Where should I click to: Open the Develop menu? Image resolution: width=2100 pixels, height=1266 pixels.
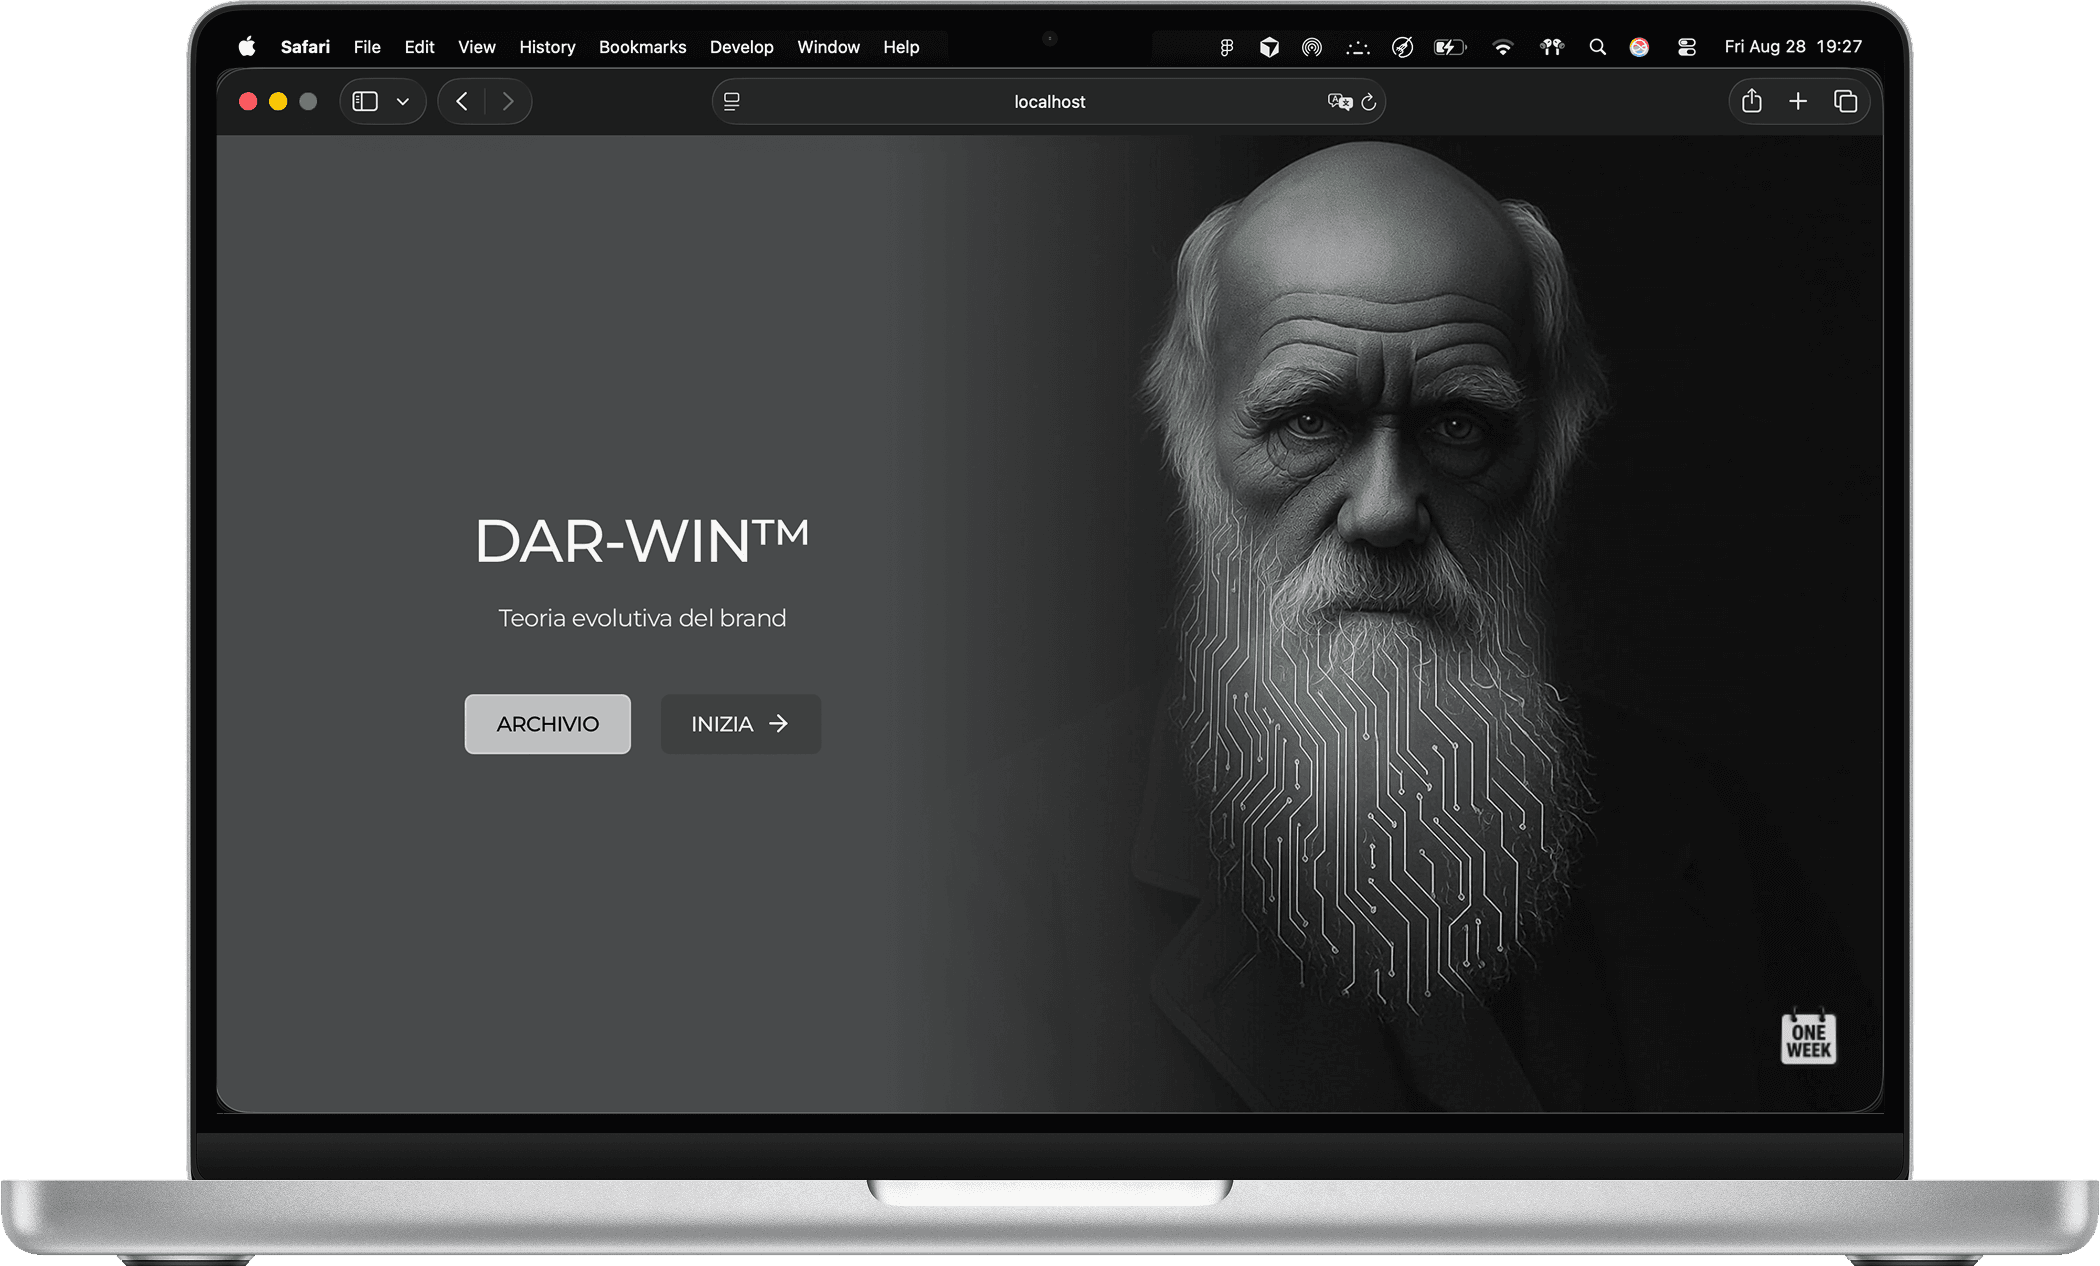(741, 47)
